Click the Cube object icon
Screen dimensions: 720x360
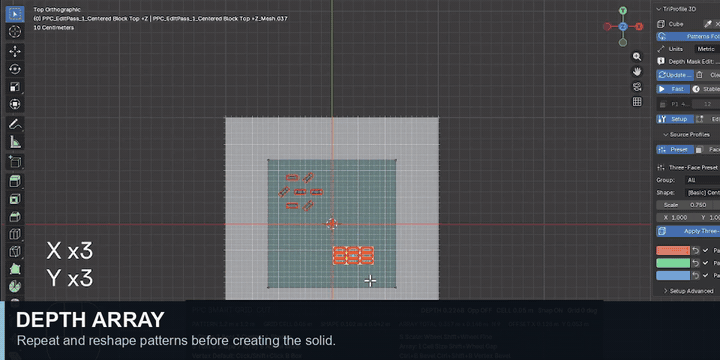pyautogui.click(x=661, y=24)
